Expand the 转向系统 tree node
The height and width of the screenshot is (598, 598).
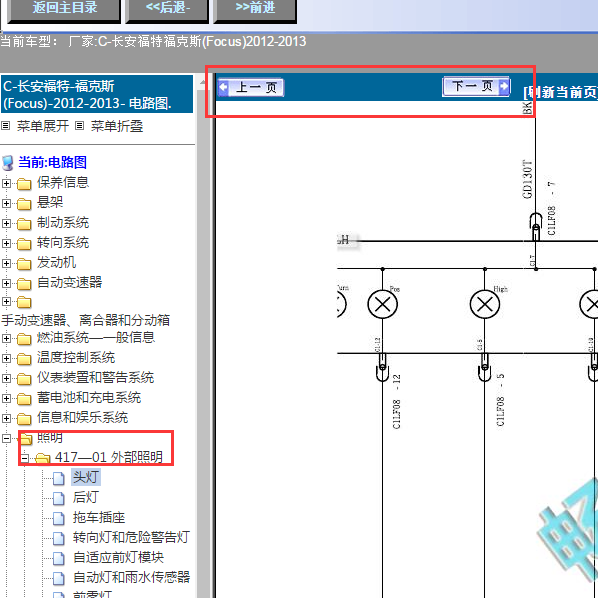click(x=6, y=243)
